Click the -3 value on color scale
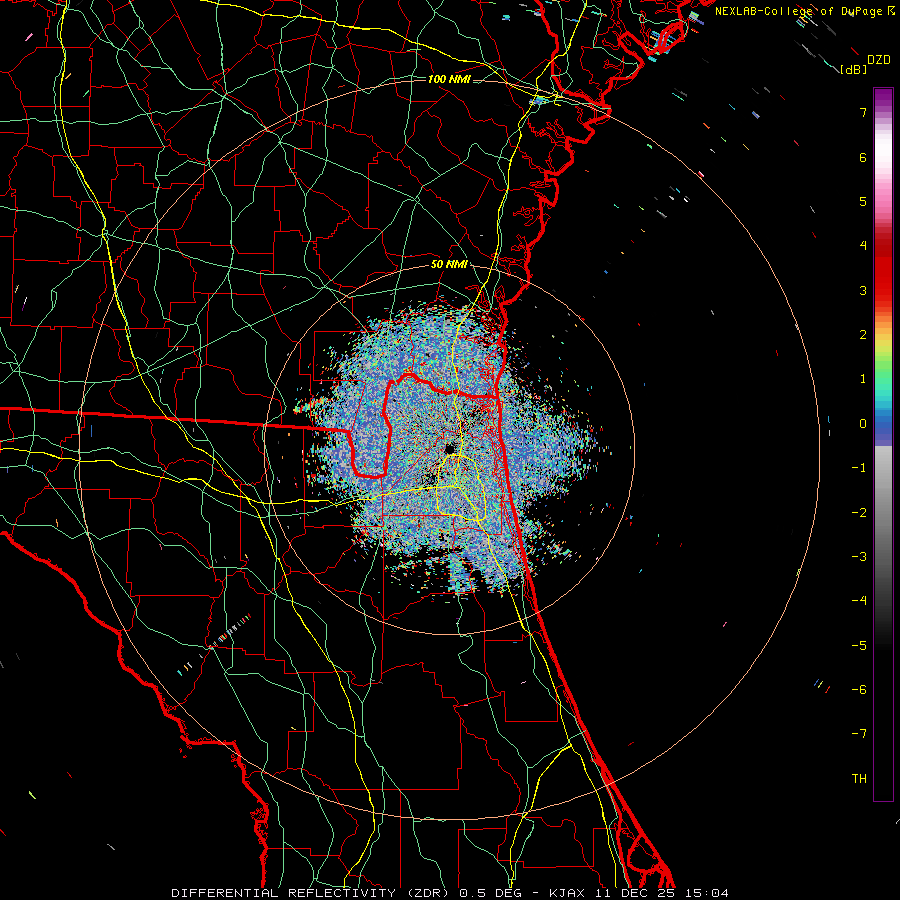Screen dimensions: 900x900 tap(859, 557)
